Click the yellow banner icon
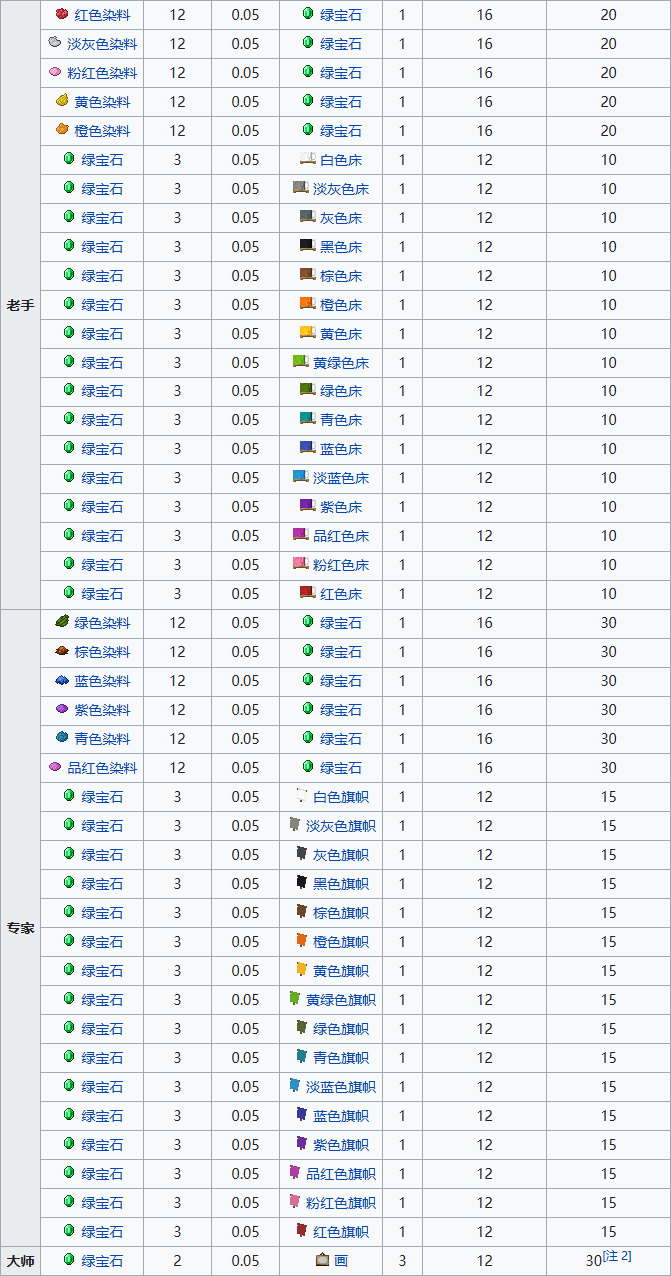The width and height of the screenshot is (671, 1276). coord(301,970)
